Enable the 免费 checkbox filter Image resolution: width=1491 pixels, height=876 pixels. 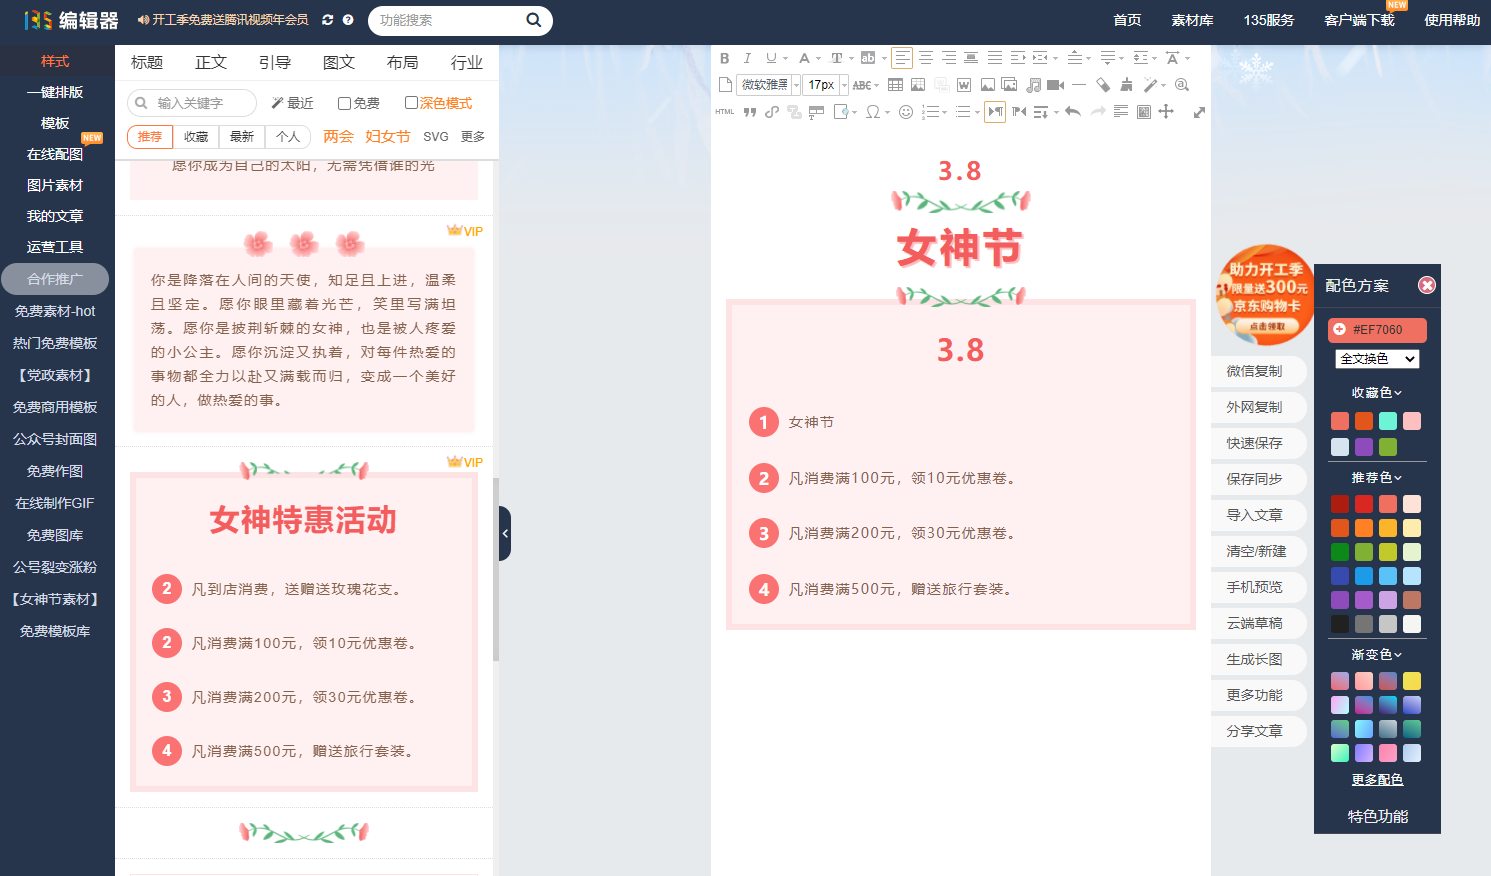point(344,103)
